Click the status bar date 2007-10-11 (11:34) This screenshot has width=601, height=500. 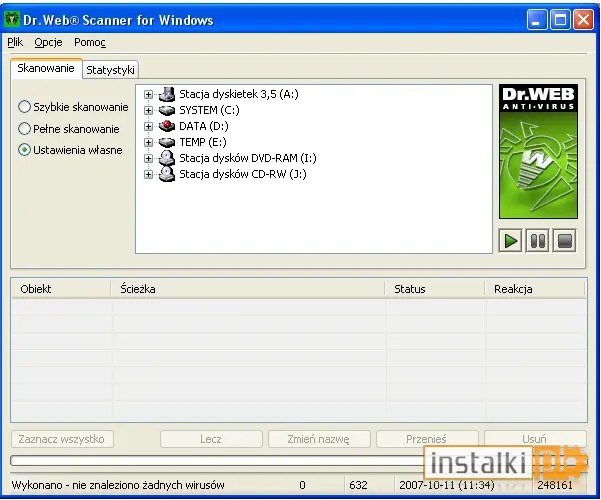click(x=447, y=485)
